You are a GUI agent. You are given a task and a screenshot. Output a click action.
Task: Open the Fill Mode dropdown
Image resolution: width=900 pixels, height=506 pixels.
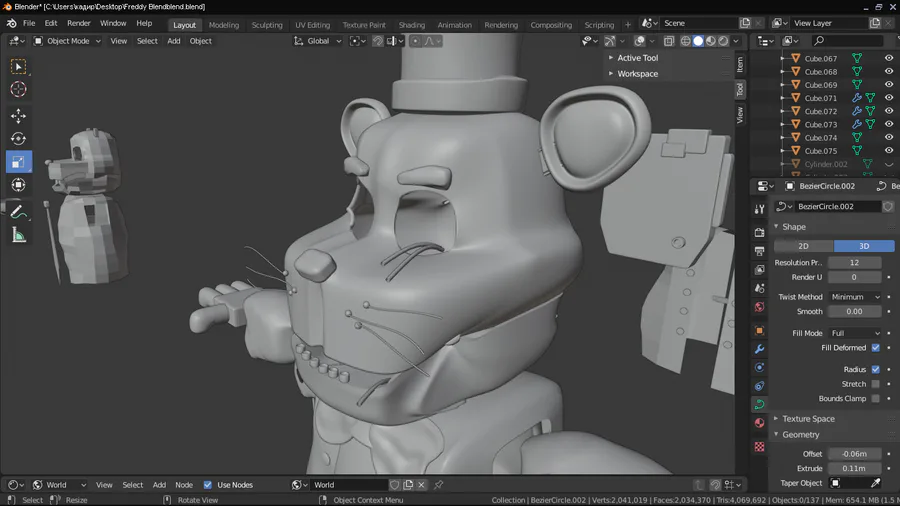(x=855, y=333)
